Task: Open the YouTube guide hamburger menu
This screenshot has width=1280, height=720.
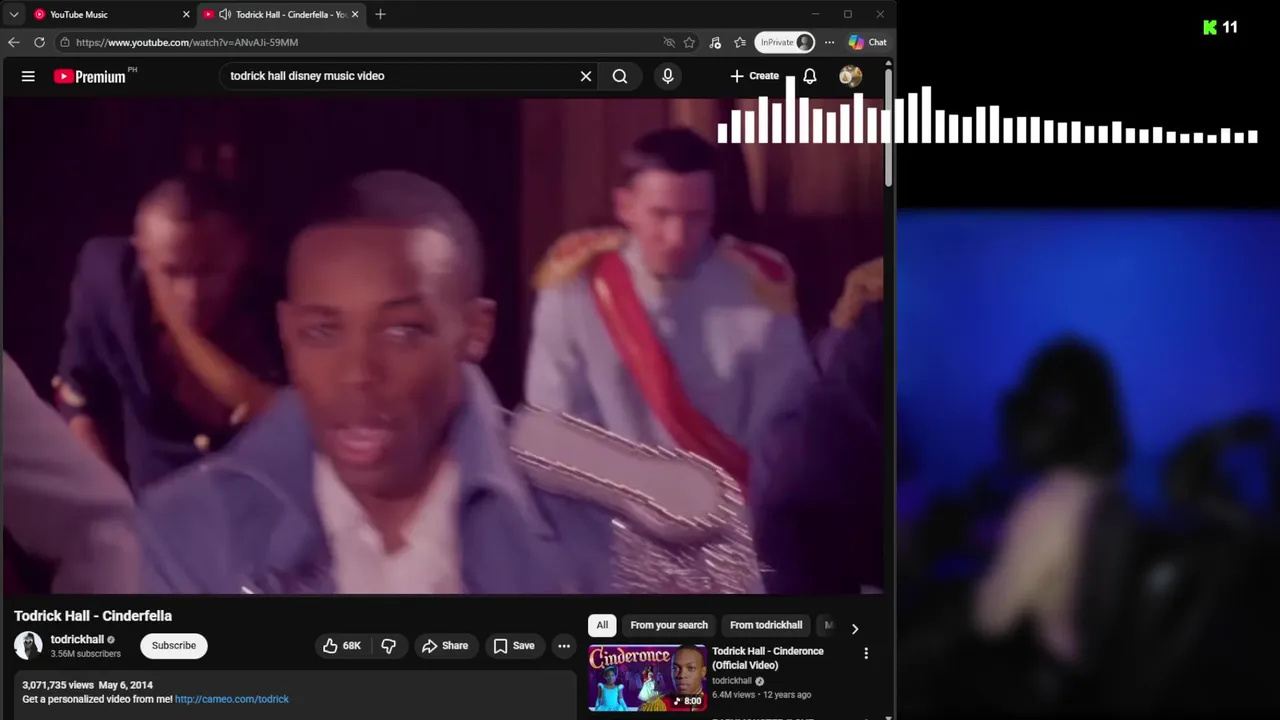Action: tap(28, 76)
